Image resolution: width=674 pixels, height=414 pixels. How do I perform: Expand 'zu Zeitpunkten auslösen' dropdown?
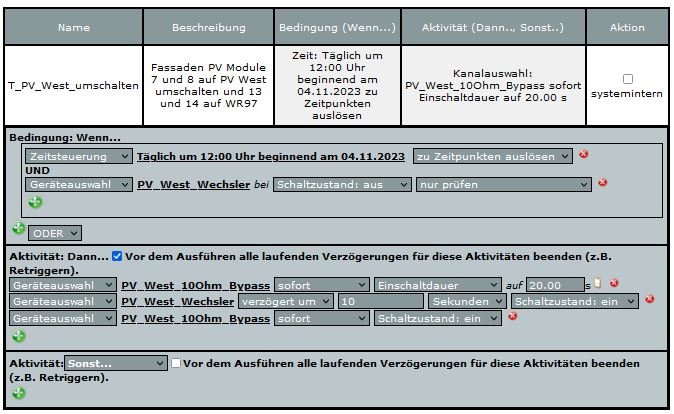[x=492, y=156]
